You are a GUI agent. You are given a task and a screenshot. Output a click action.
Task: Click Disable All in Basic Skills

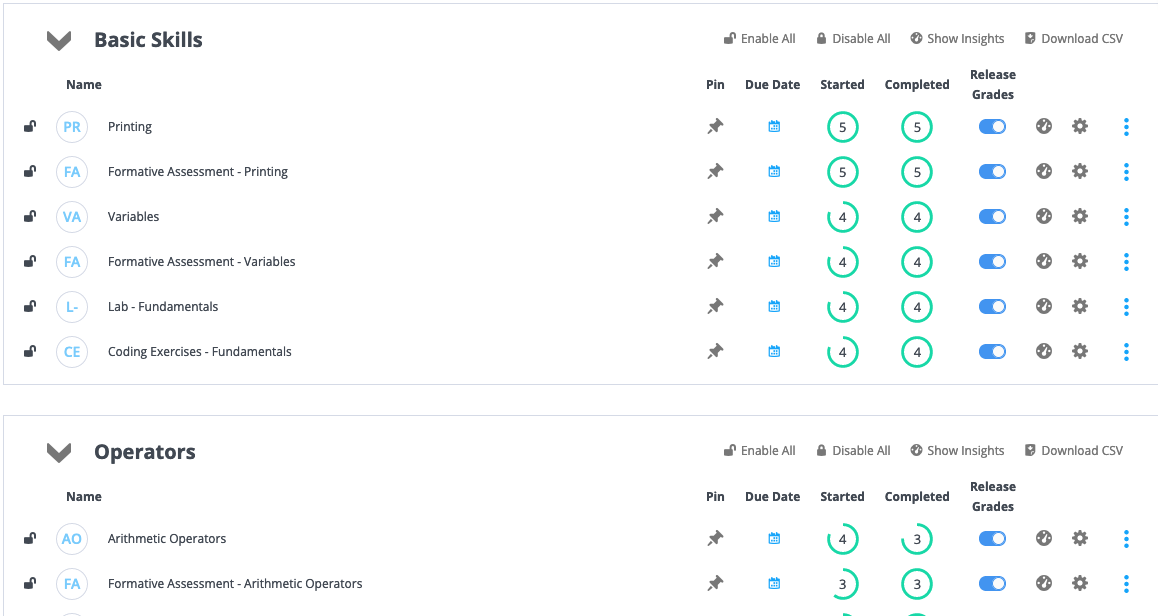853,38
